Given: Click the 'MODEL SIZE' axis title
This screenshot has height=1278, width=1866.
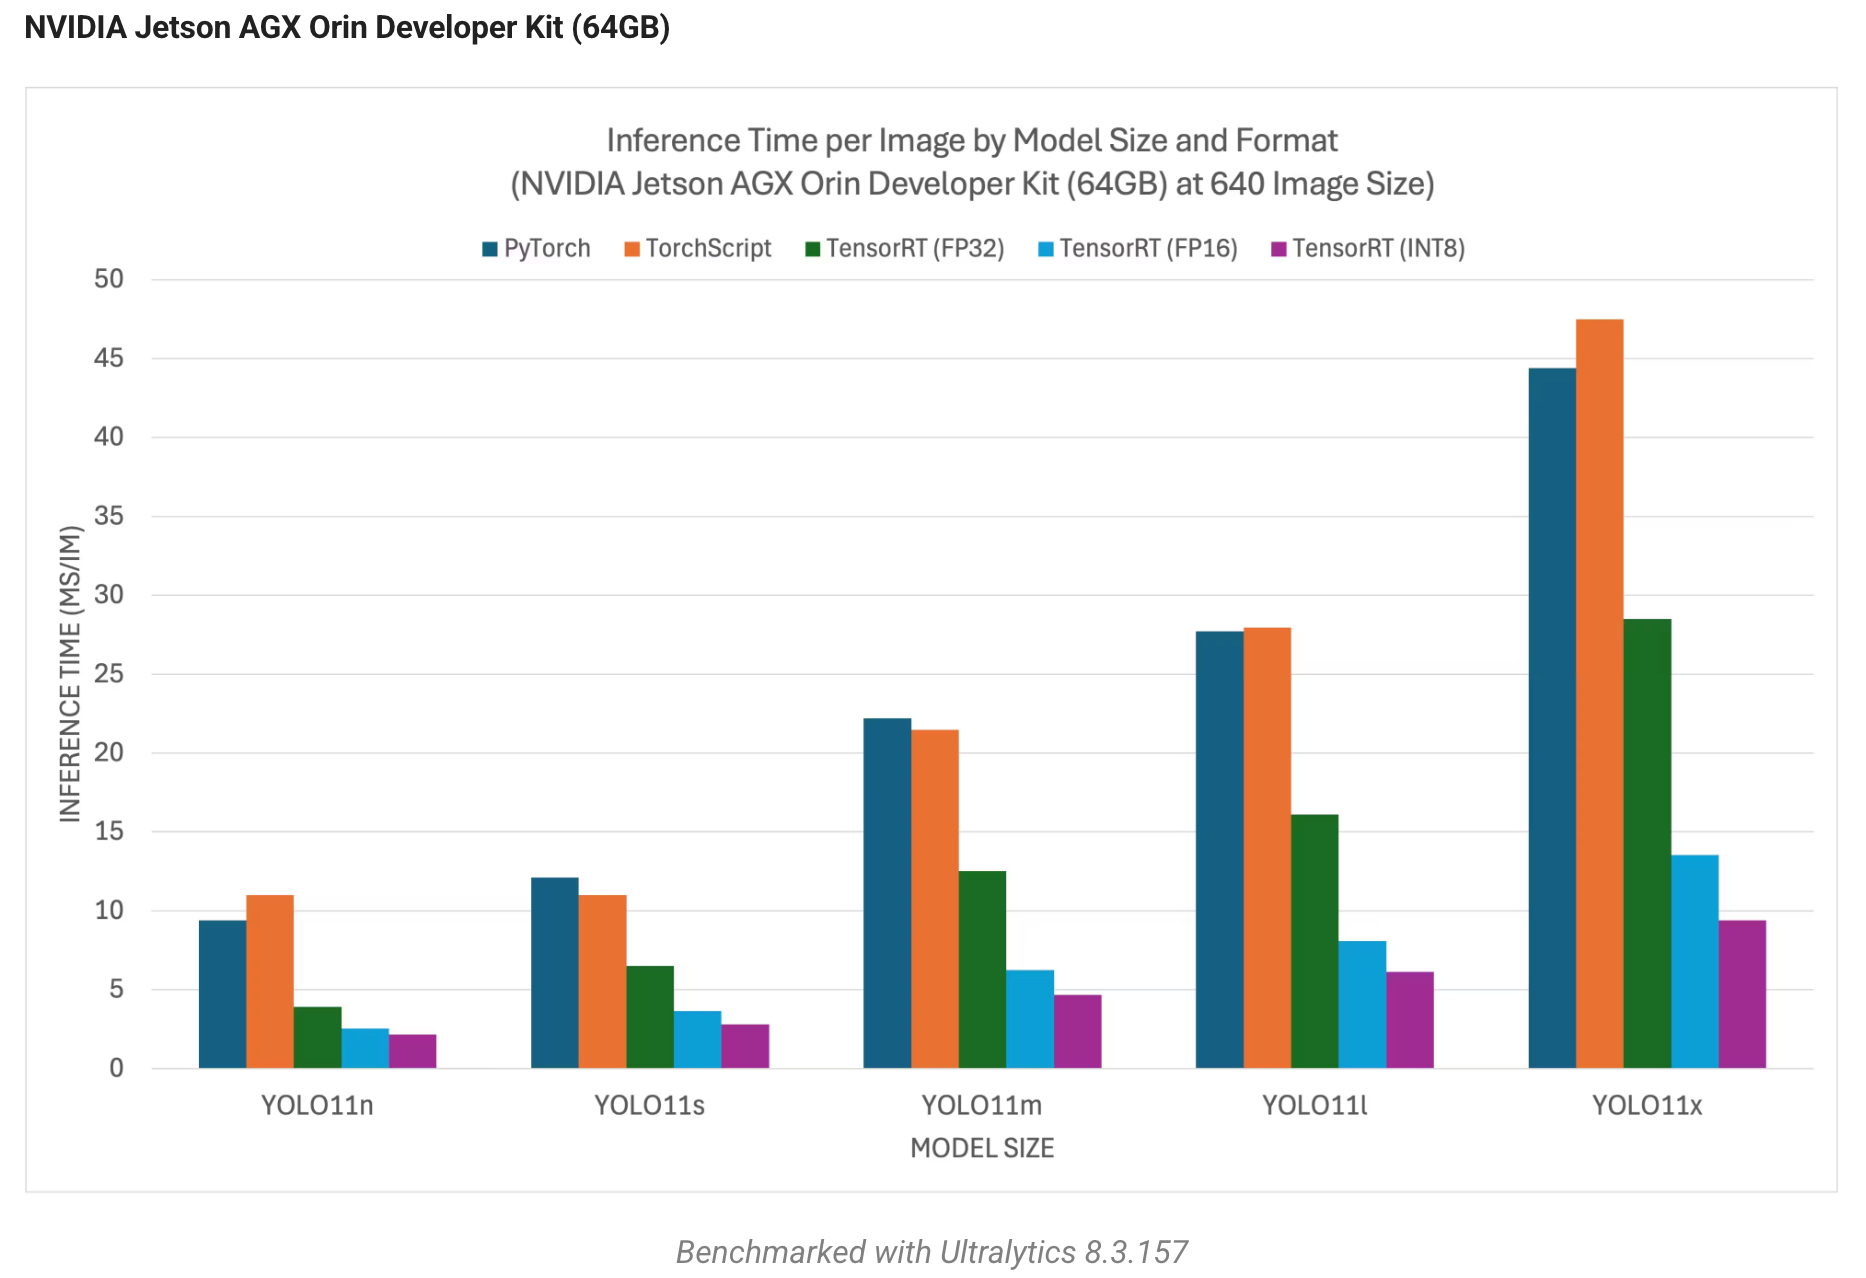Looking at the screenshot, I should coord(982,1148).
